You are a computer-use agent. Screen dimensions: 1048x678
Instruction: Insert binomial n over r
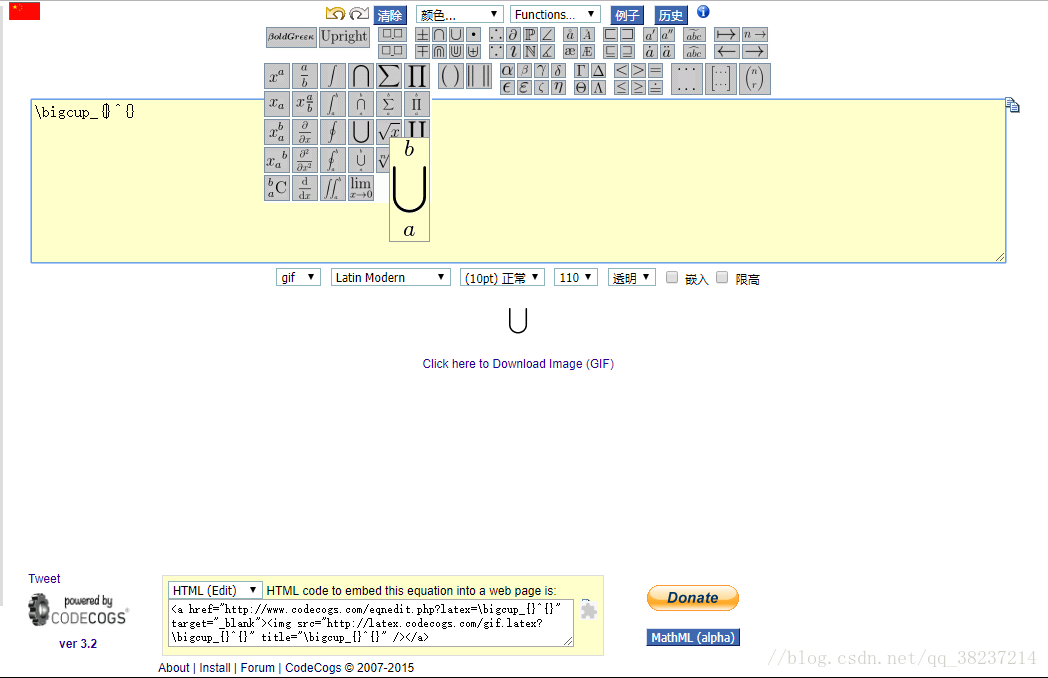point(755,79)
